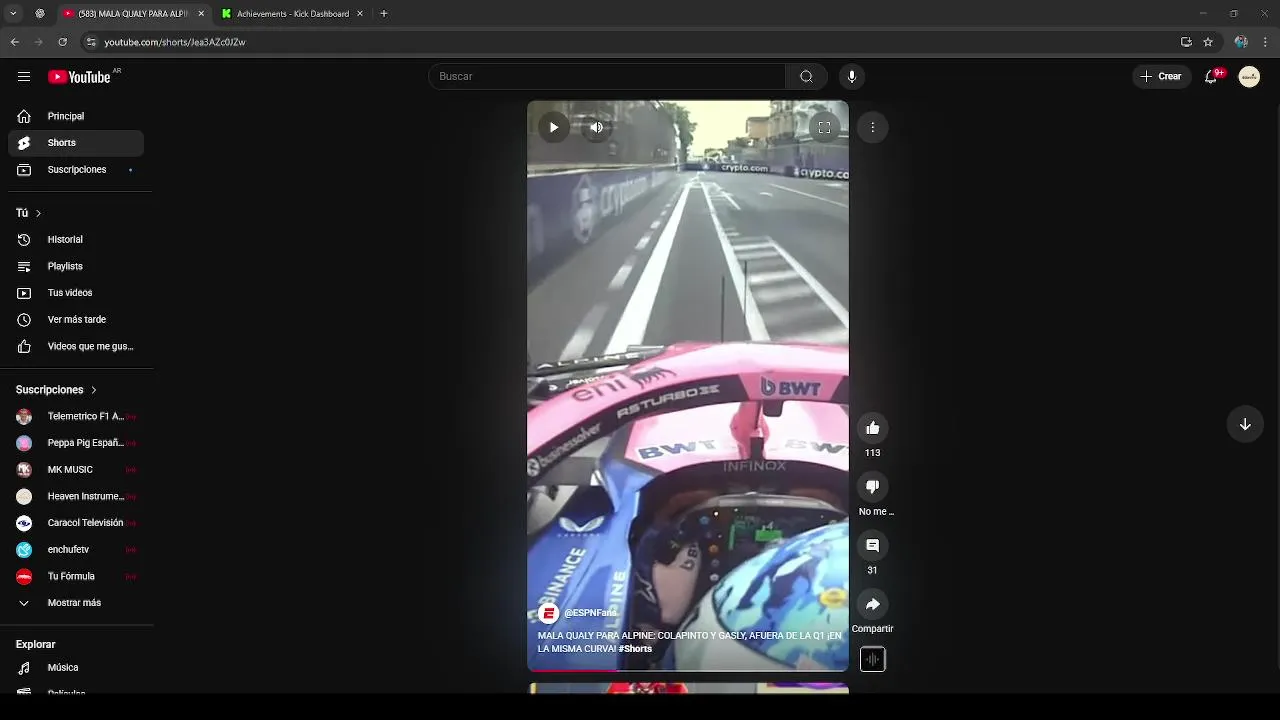The image size is (1280, 720).
Task: Click the Buscar search field
Action: point(607,77)
